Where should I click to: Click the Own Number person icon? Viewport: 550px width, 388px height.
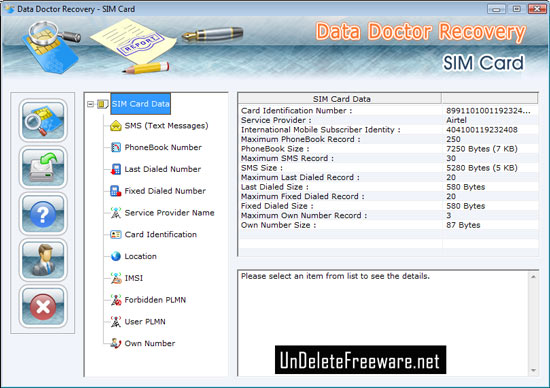pyautogui.click(x=115, y=343)
